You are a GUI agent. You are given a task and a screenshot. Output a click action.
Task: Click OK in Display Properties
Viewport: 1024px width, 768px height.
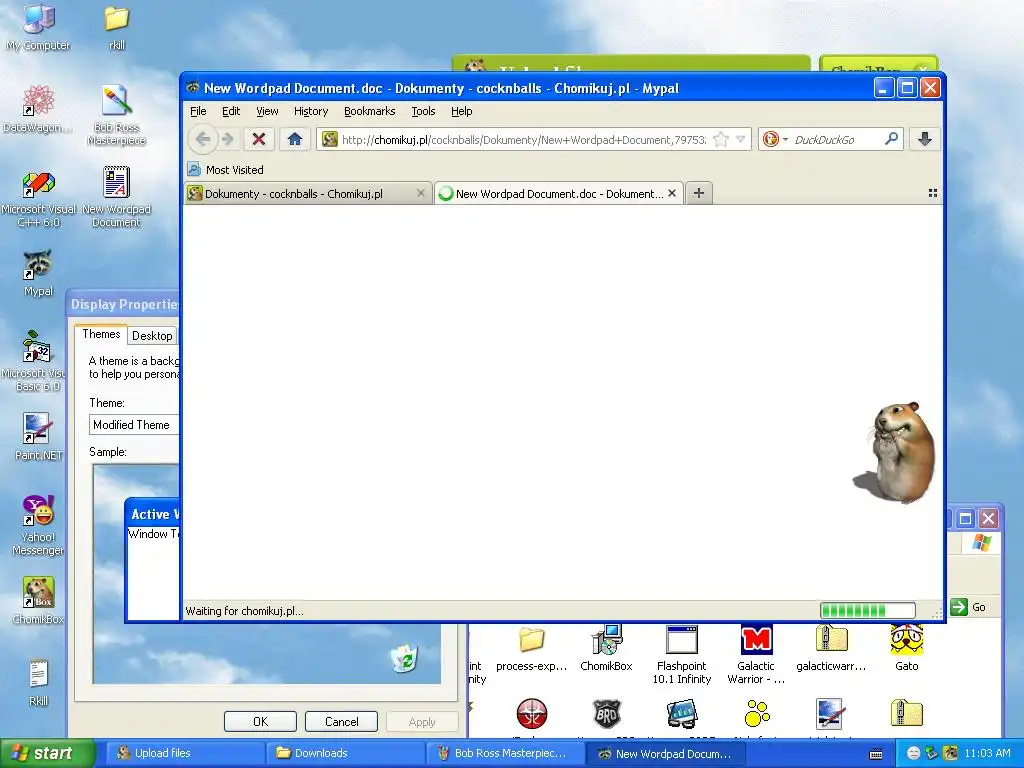click(x=260, y=722)
